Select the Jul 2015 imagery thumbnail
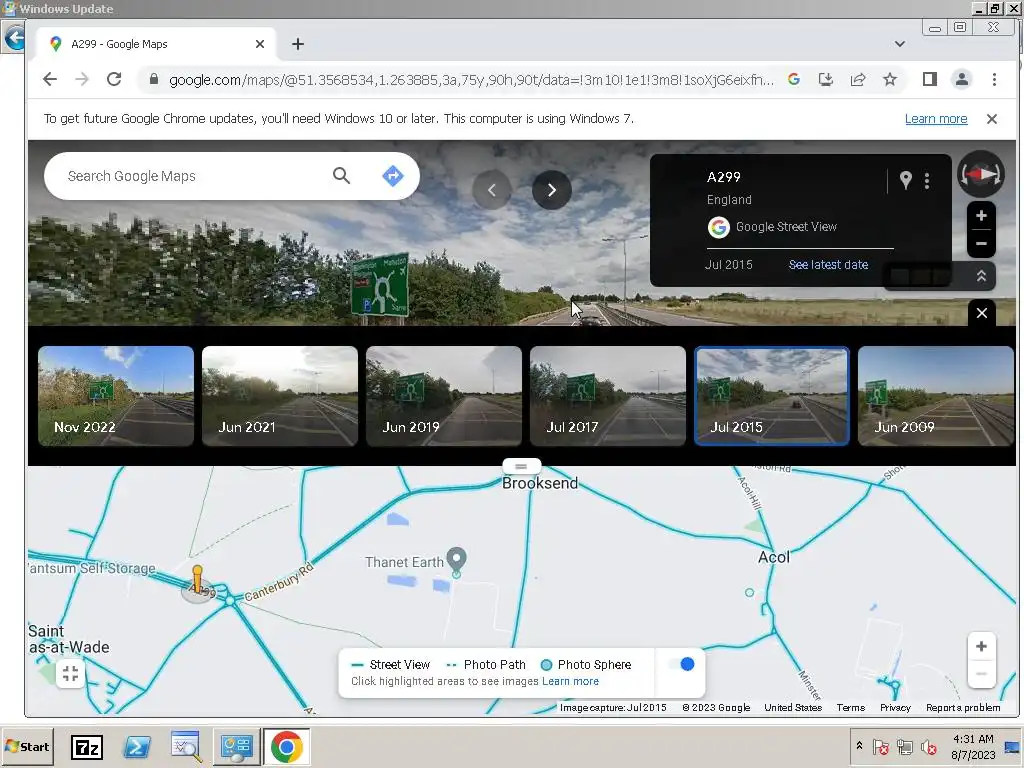 (x=772, y=396)
